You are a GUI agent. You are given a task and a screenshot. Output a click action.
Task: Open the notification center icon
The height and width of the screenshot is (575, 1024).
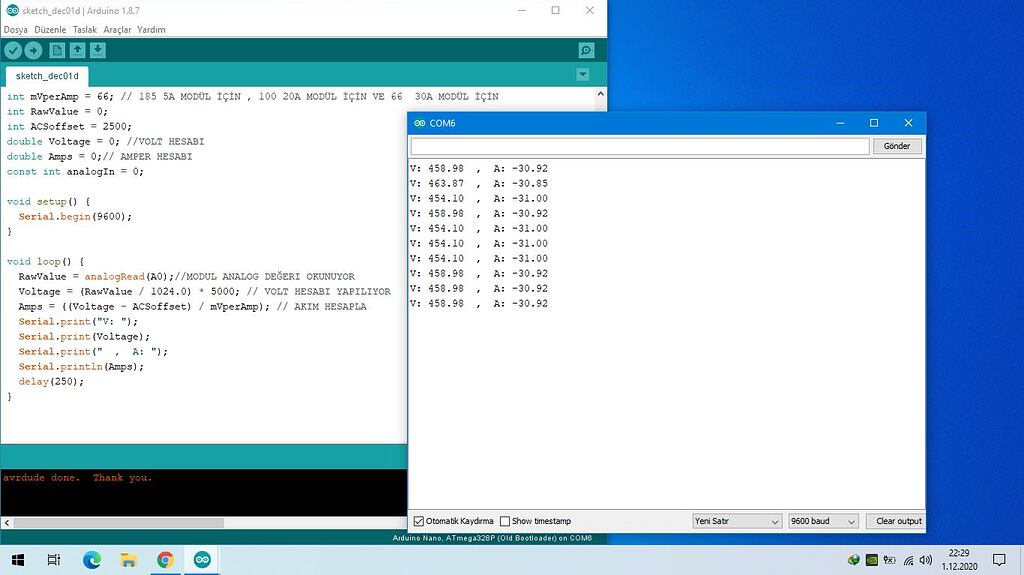(x=999, y=560)
